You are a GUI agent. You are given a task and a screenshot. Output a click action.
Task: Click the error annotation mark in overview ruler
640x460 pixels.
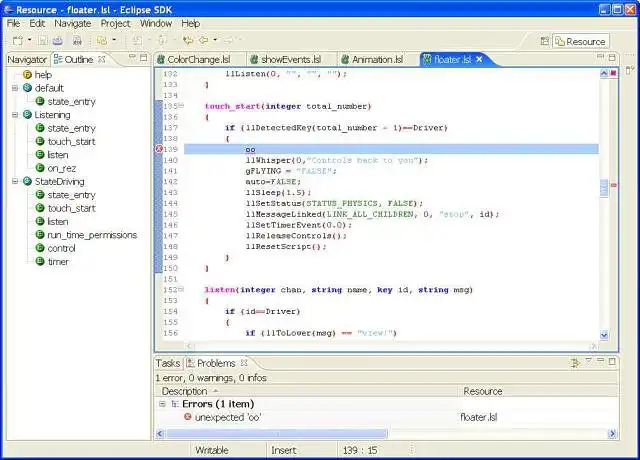(x=613, y=185)
